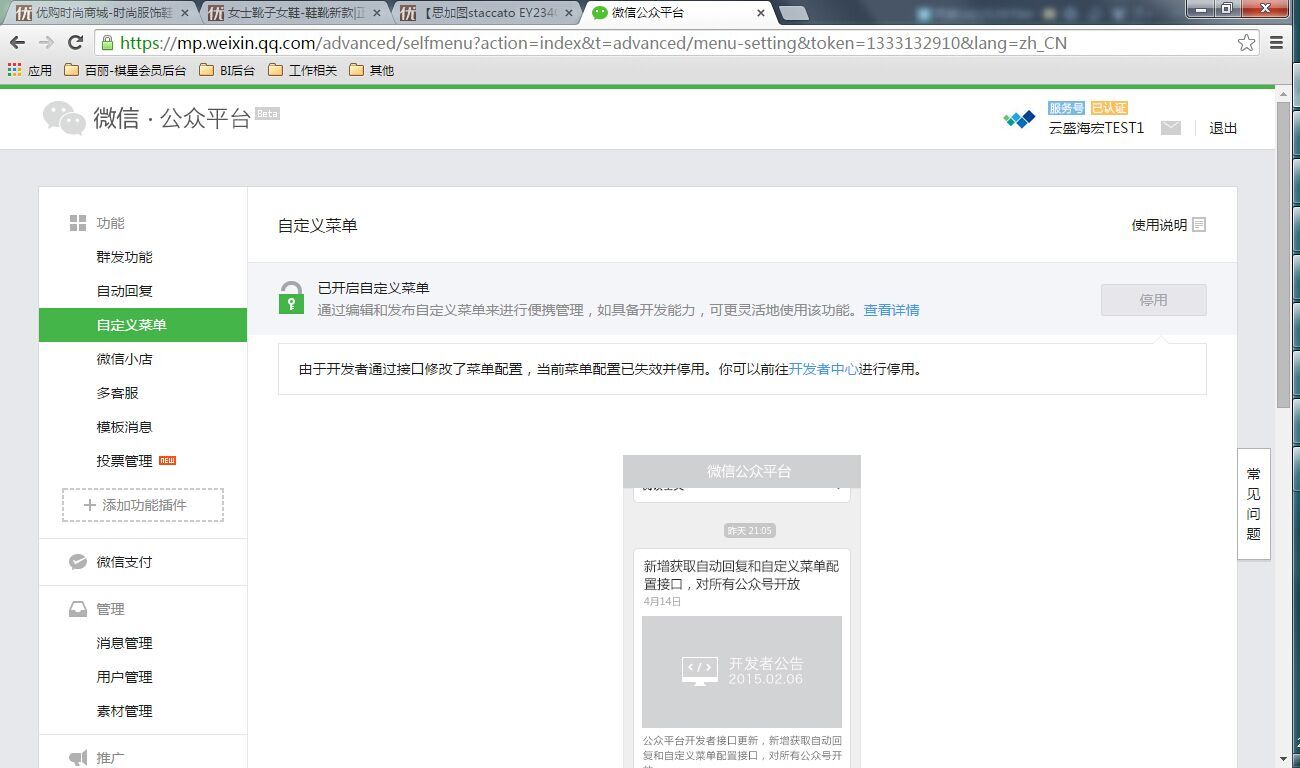Click the browser back arrow
This screenshot has width=1300, height=768.
(17, 42)
